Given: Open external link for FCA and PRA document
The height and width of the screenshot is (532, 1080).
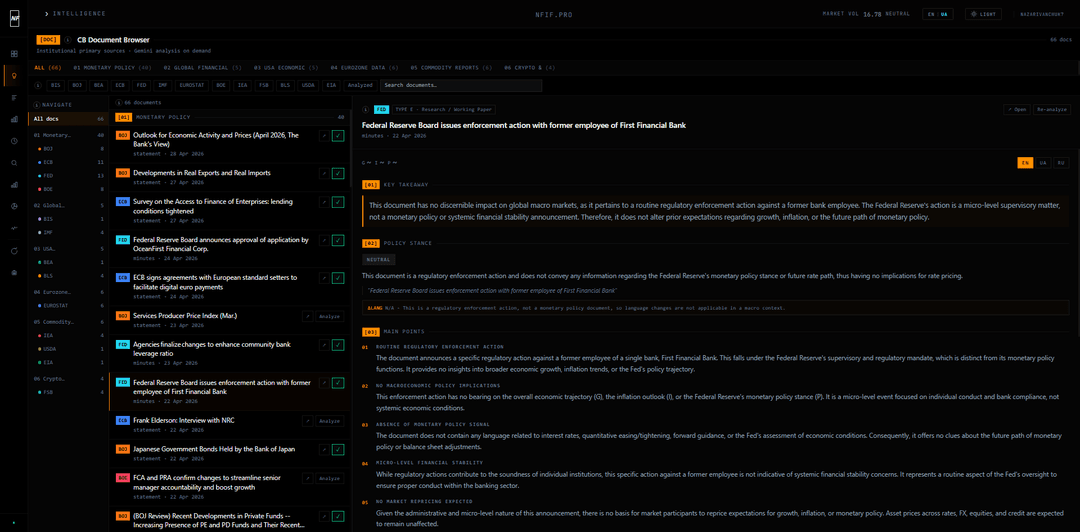Looking at the screenshot, I should 308,478.
